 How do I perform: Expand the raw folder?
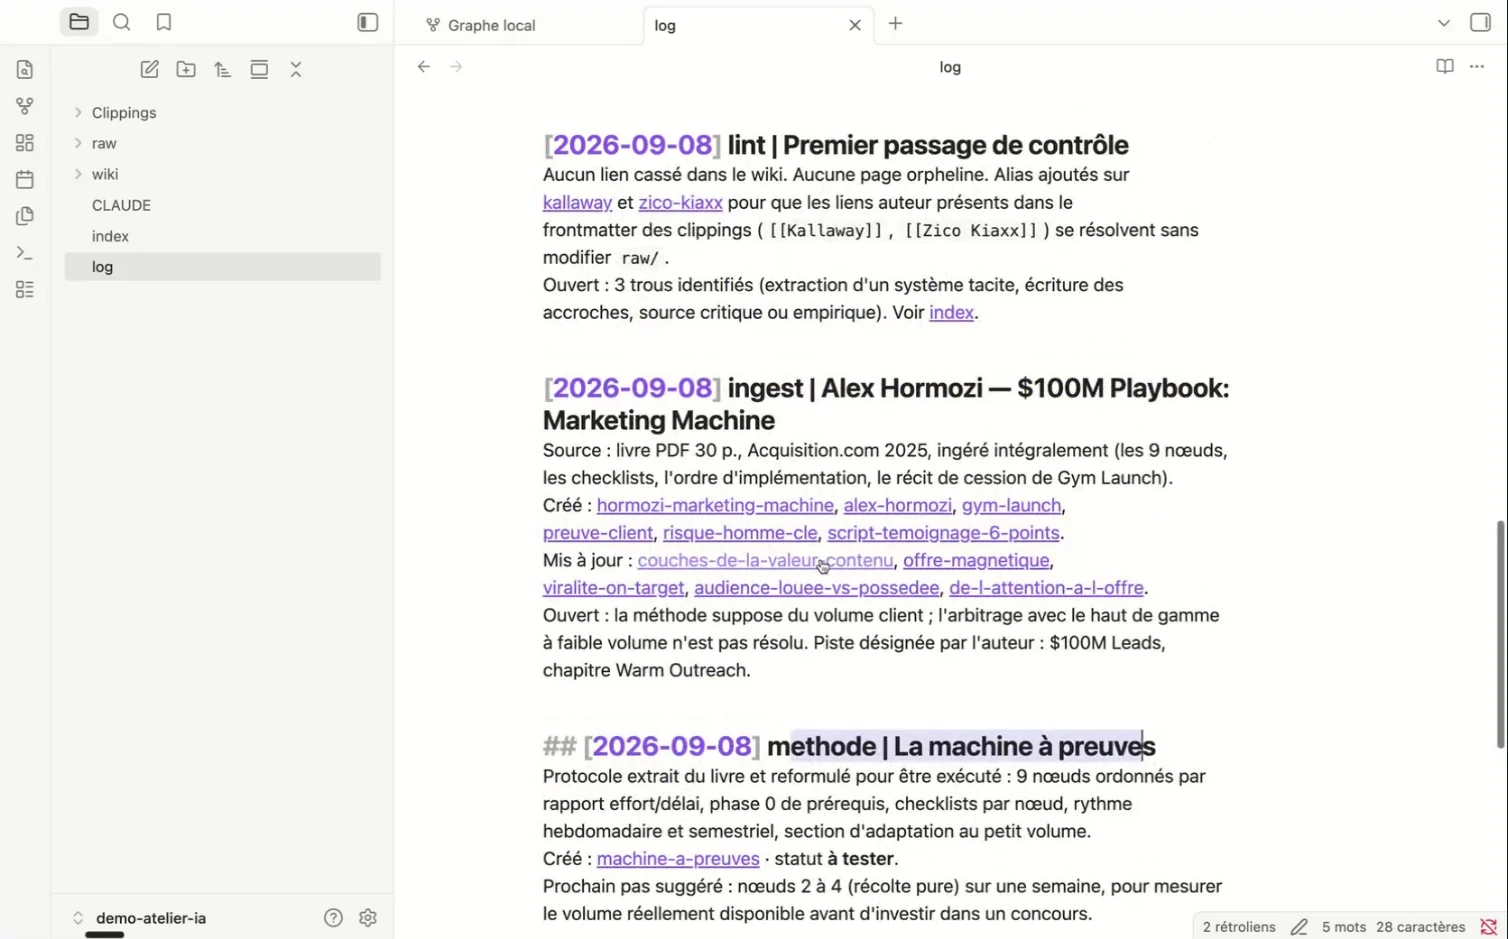point(222,143)
